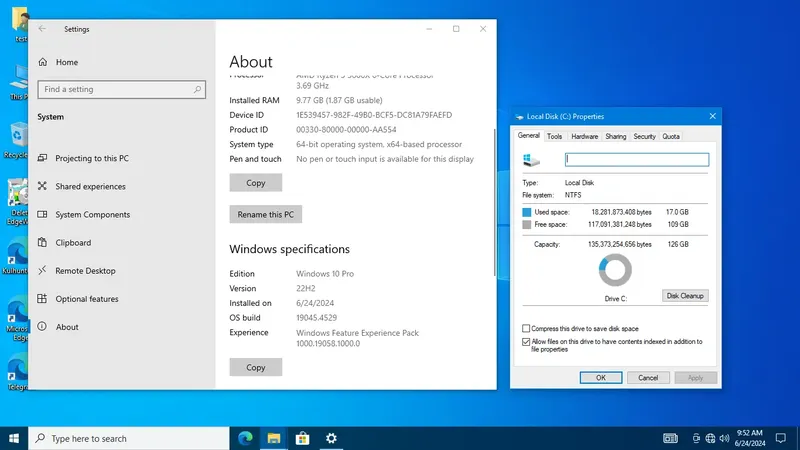Image resolution: width=800 pixels, height=450 pixels.
Task: Launch Microsoft Edge from taskbar
Action: 245,438
